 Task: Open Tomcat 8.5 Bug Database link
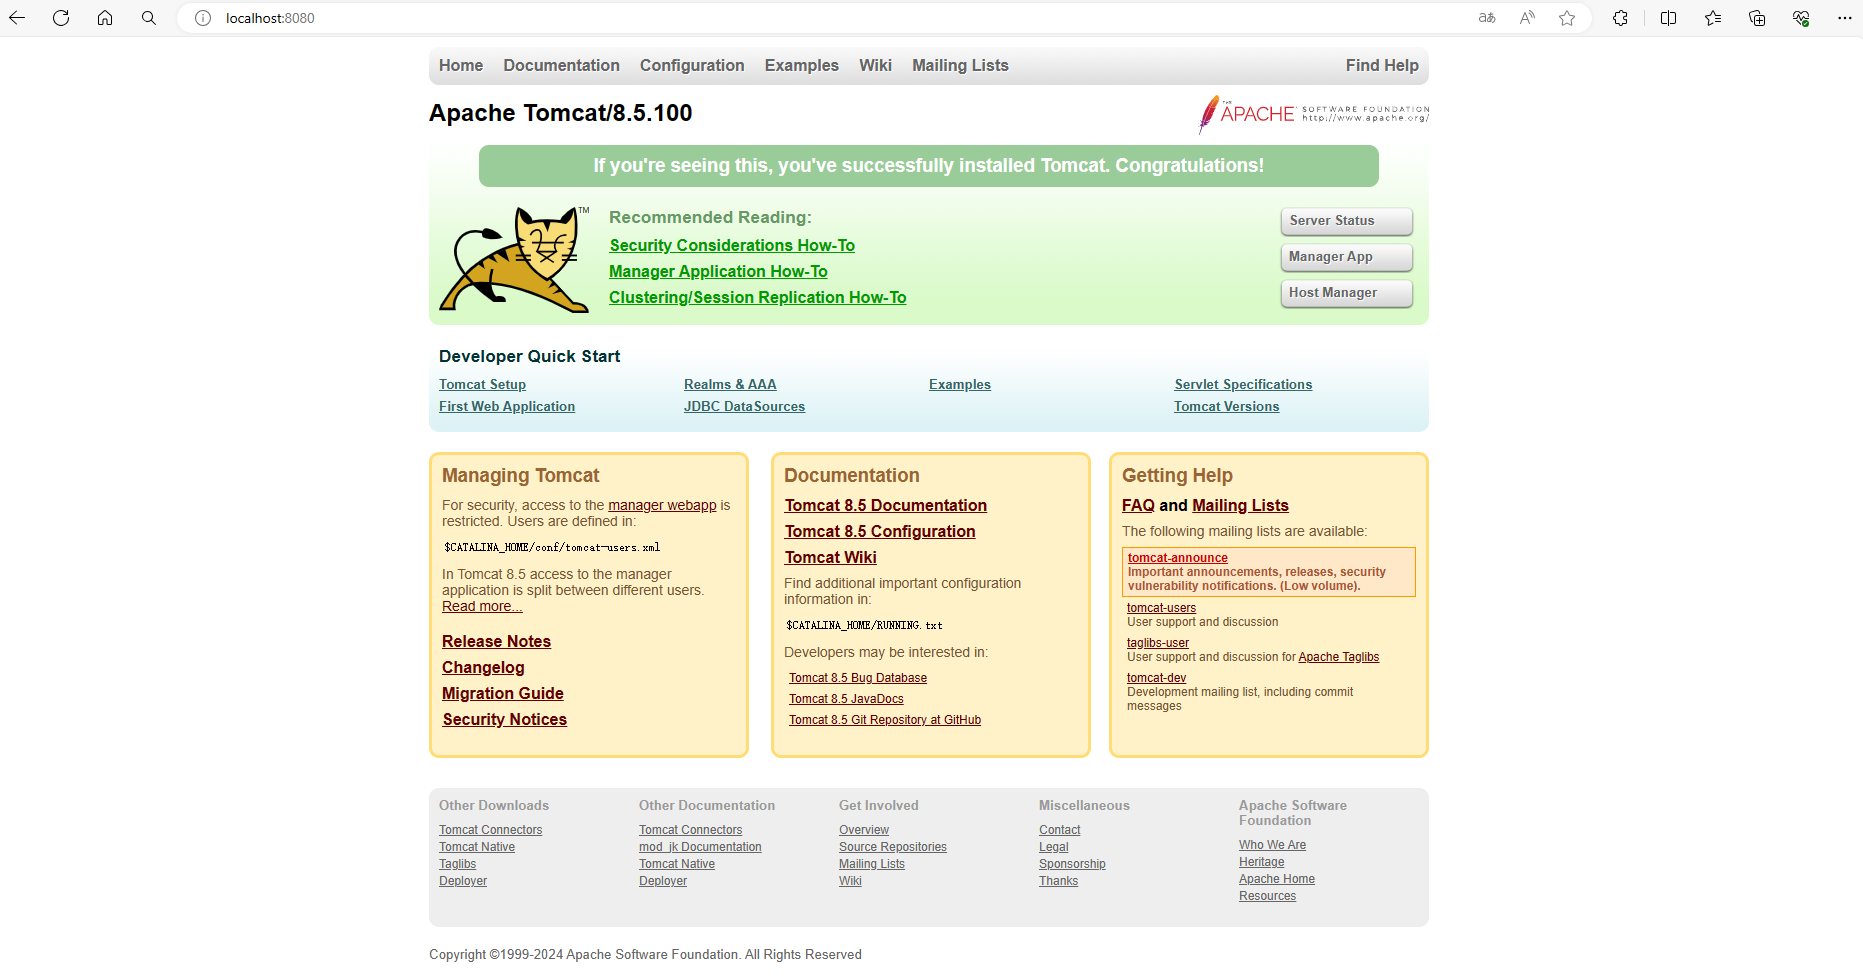coord(858,678)
